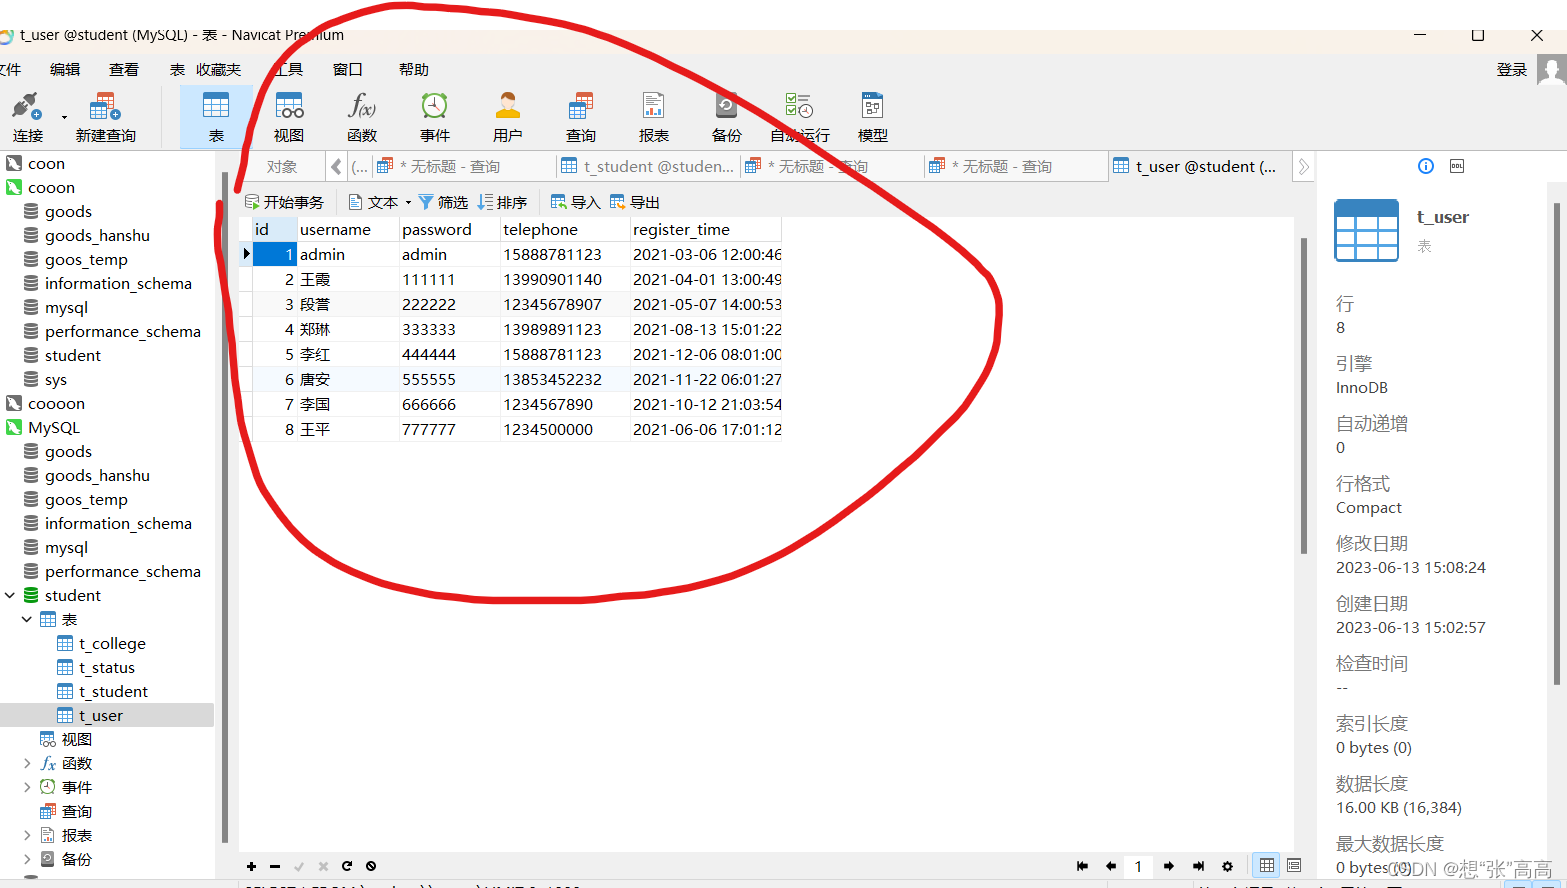
Task: Open the 帮助 menu
Action: (x=414, y=69)
